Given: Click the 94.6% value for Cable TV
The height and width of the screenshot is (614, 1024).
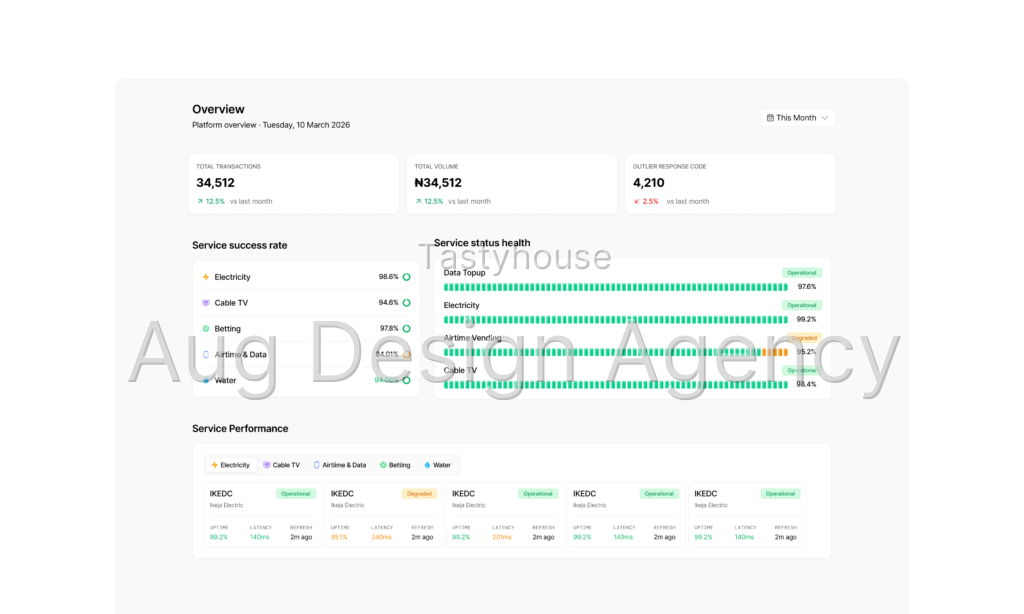Looking at the screenshot, I should click(389, 303).
